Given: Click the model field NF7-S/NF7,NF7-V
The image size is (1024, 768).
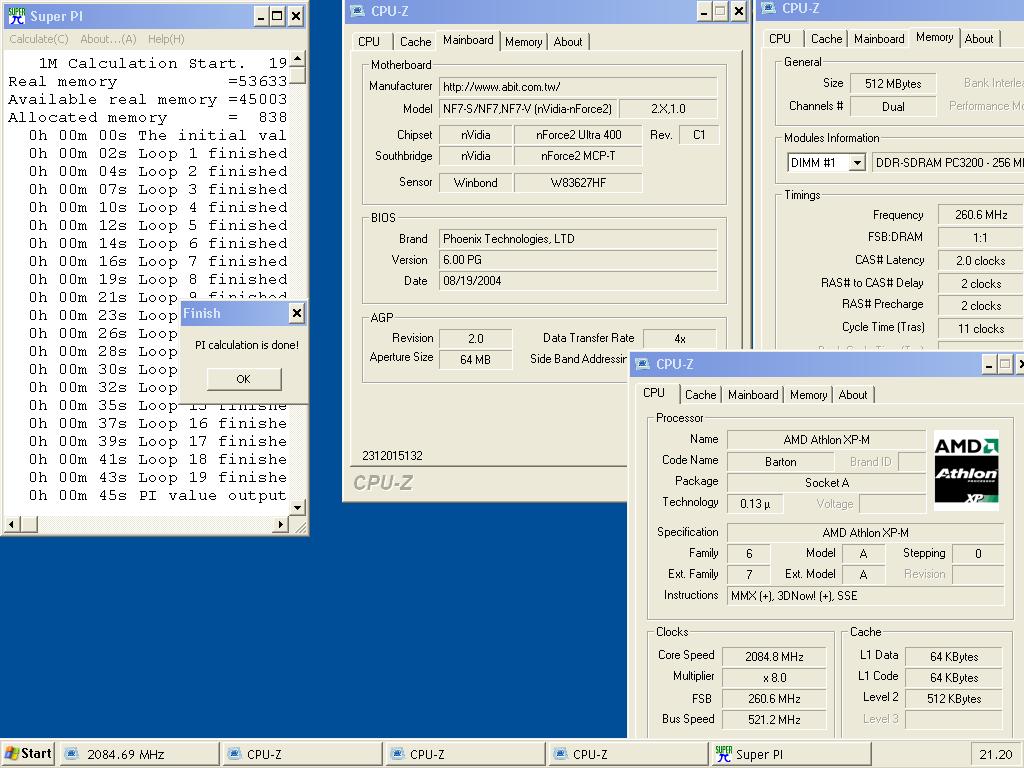Looking at the screenshot, I should coord(528,109).
